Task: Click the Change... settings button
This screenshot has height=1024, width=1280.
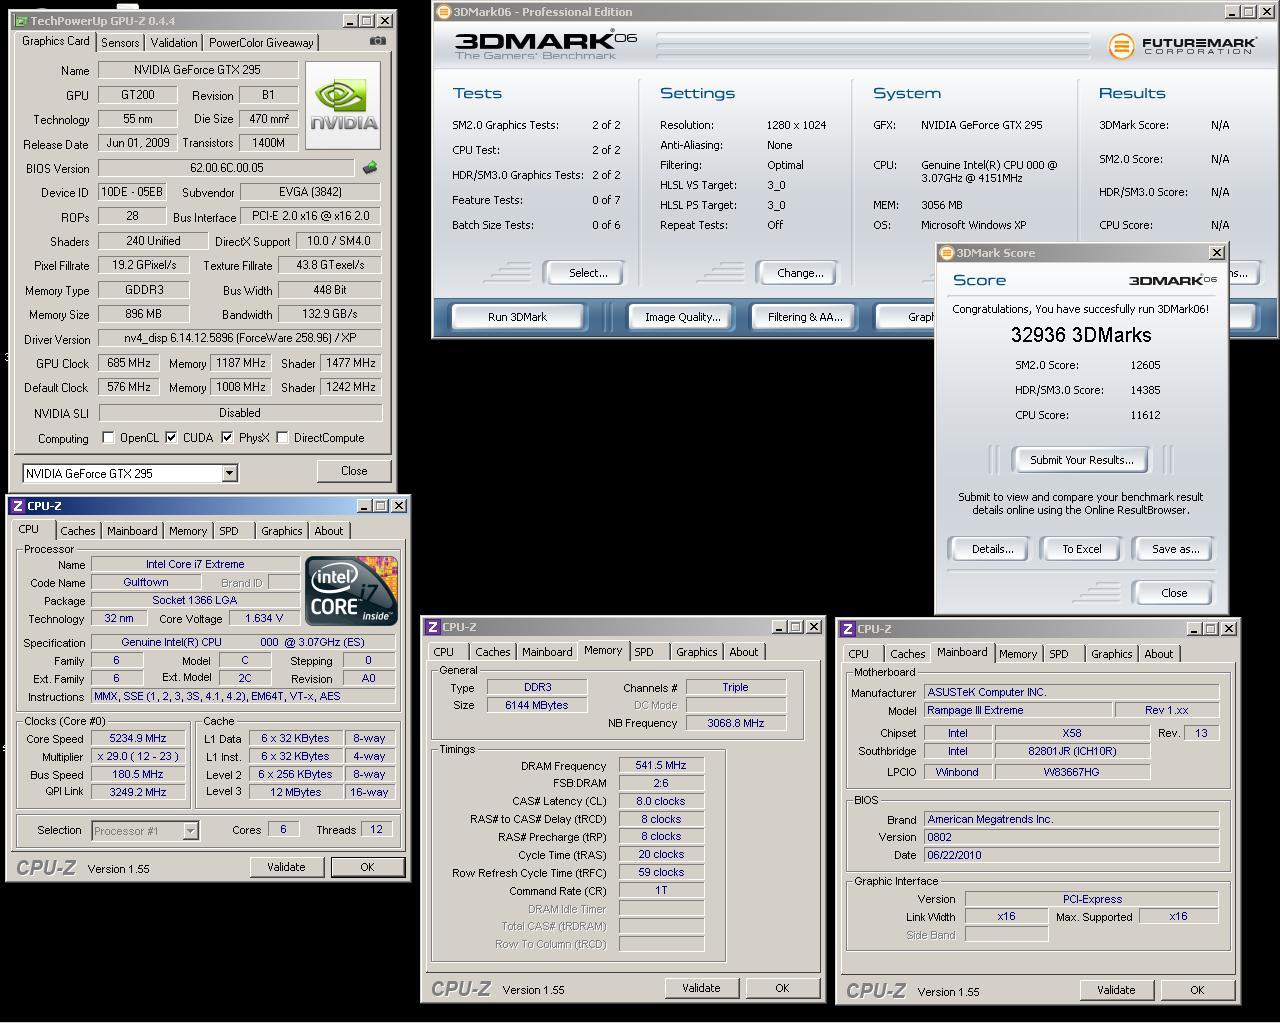Action: point(800,273)
